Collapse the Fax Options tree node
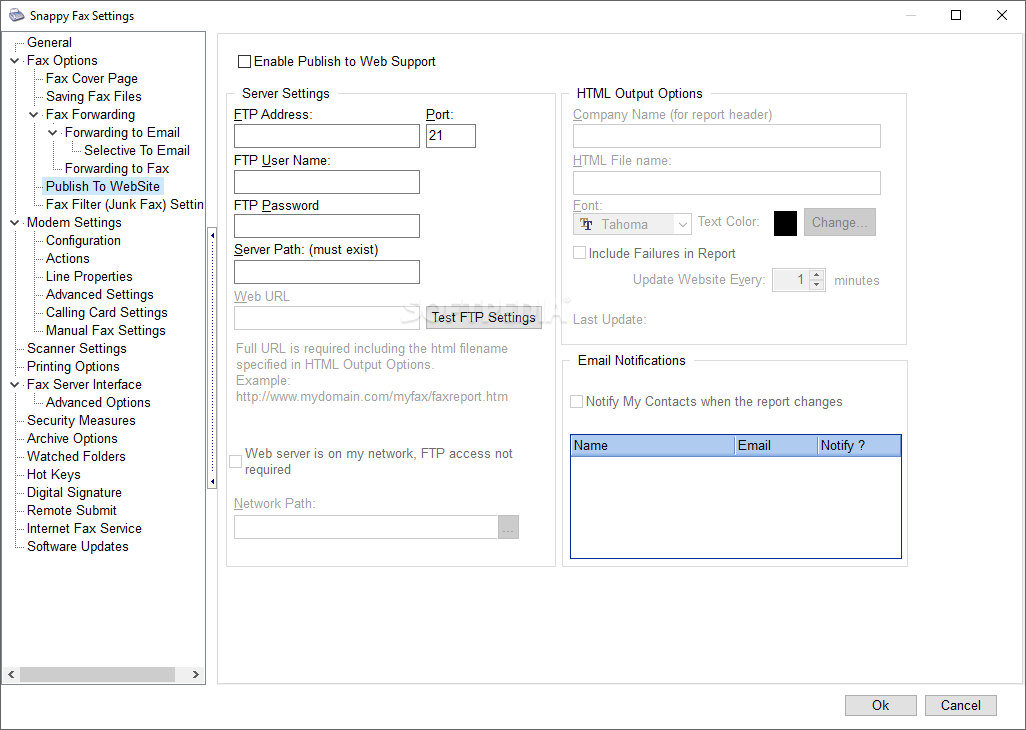Screen dimensions: 1026x730 click(15, 61)
